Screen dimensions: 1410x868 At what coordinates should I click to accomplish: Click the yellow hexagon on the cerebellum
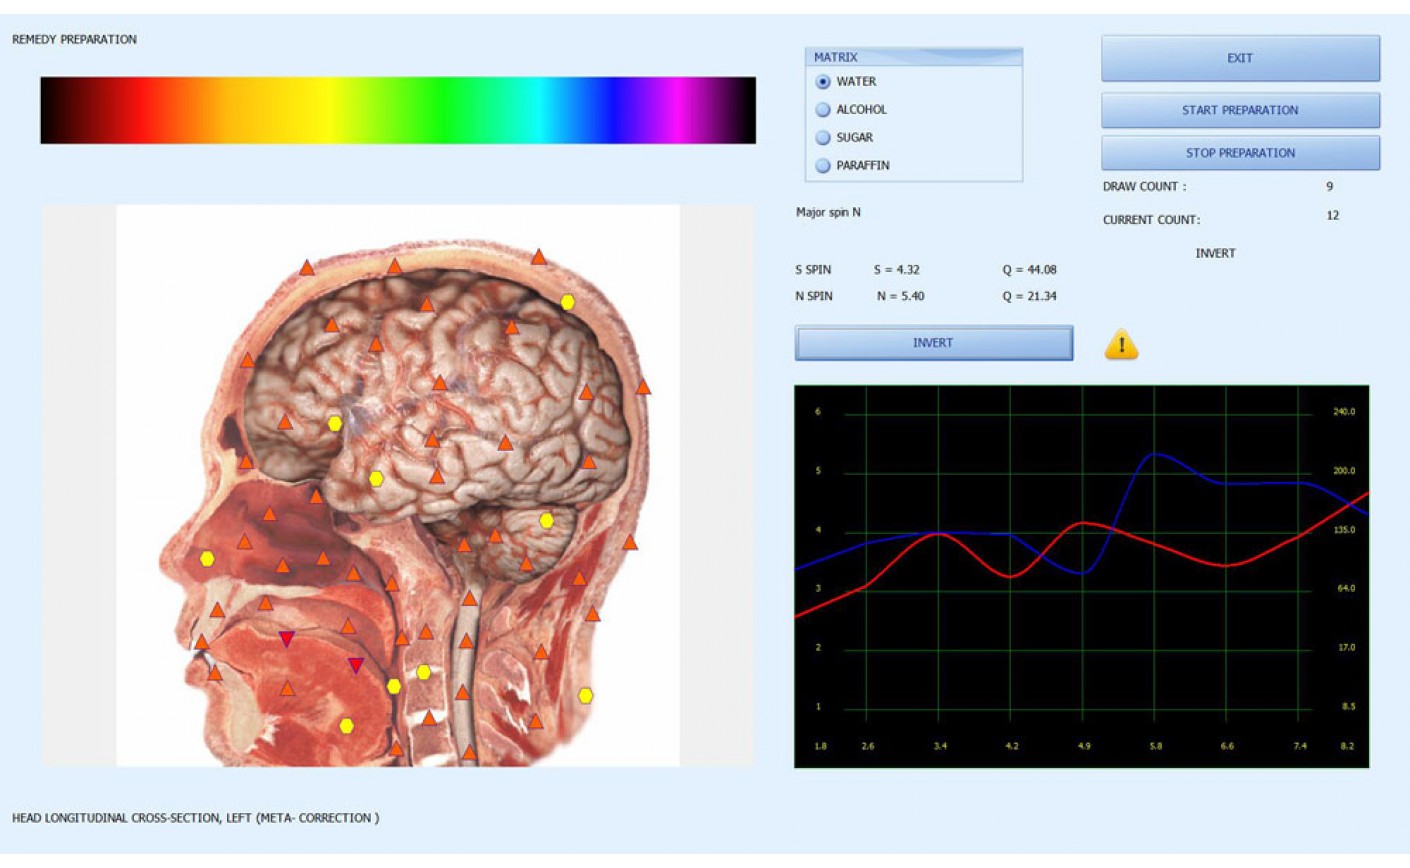(x=546, y=521)
